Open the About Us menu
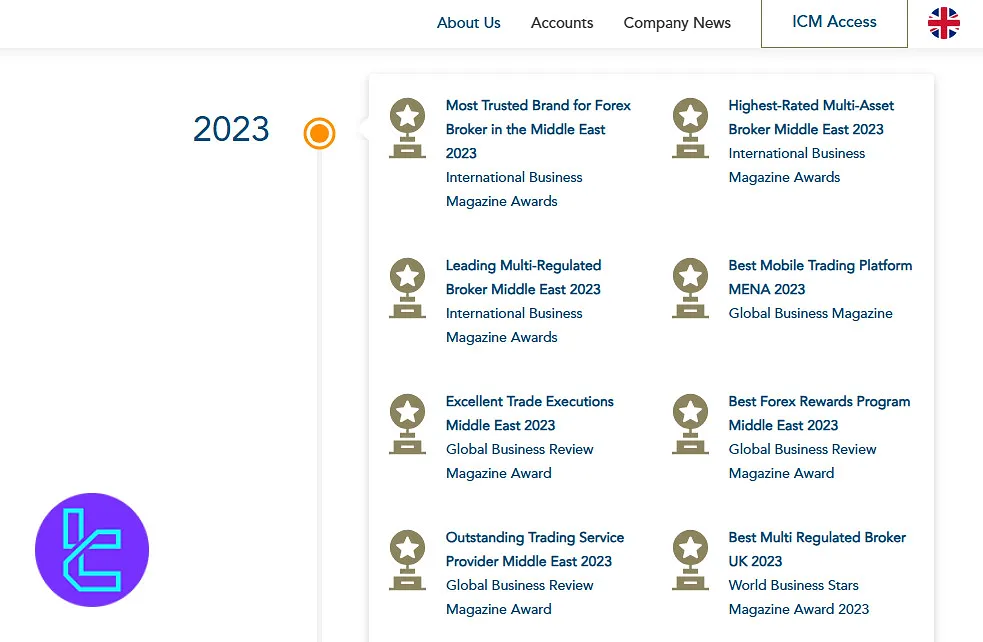983x642 pixels. 468,23
